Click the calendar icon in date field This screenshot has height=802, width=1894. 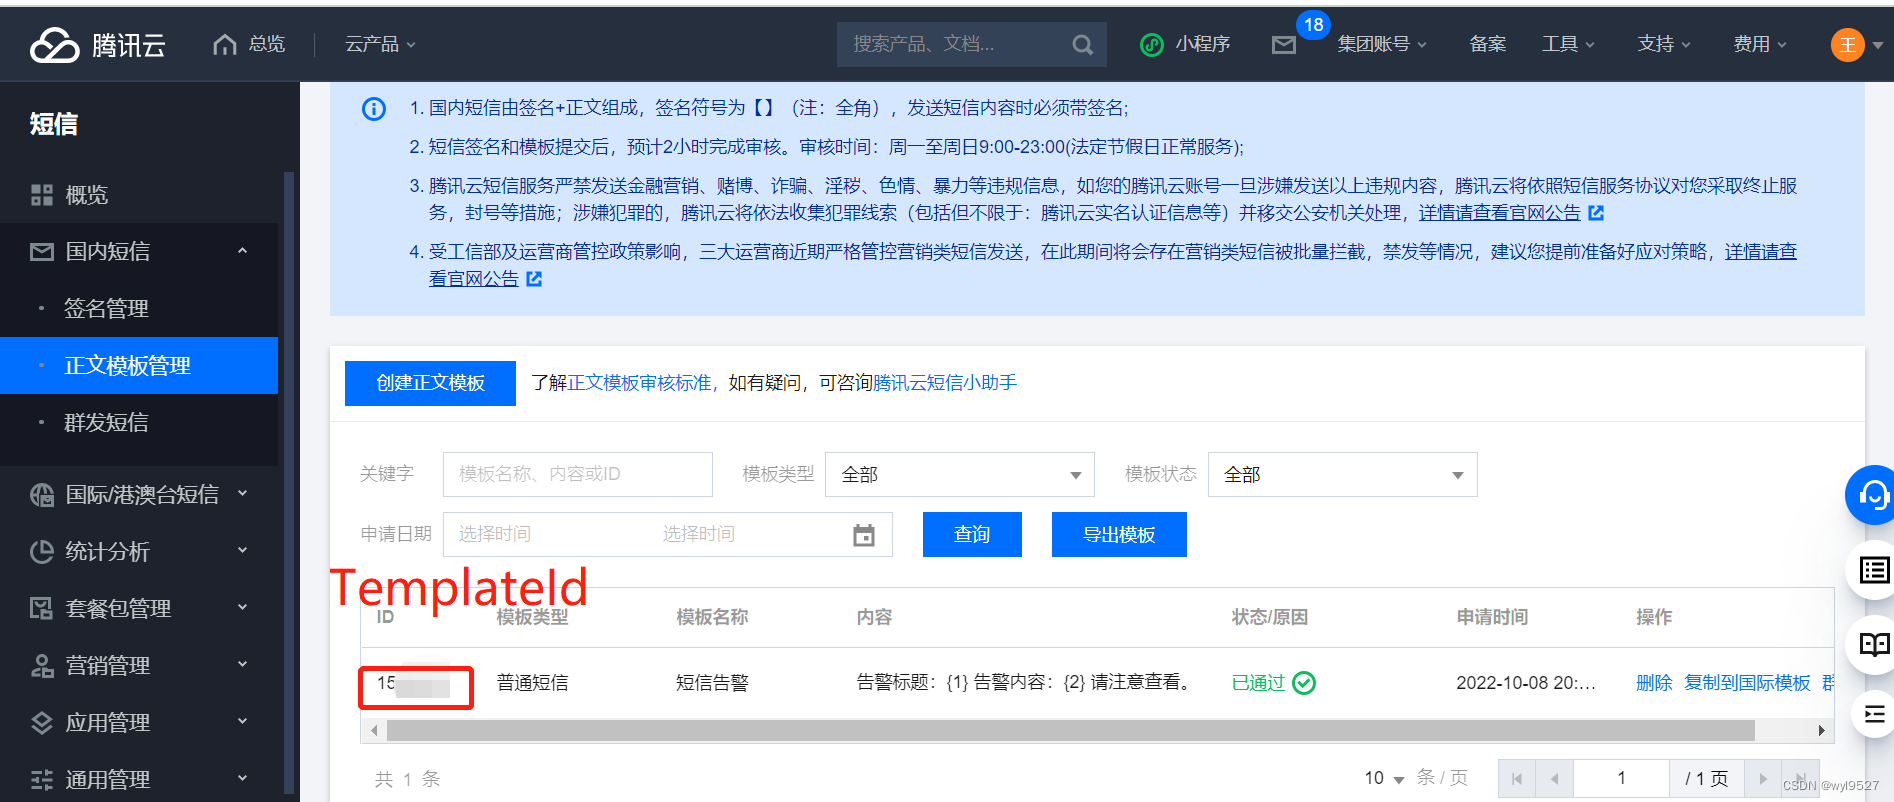(864, 535)
